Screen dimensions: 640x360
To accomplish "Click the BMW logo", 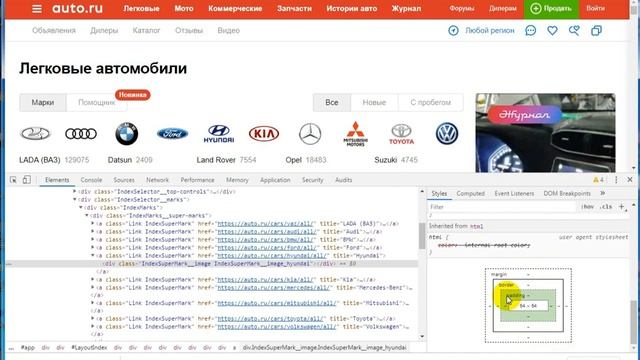I will click(127, 133).
